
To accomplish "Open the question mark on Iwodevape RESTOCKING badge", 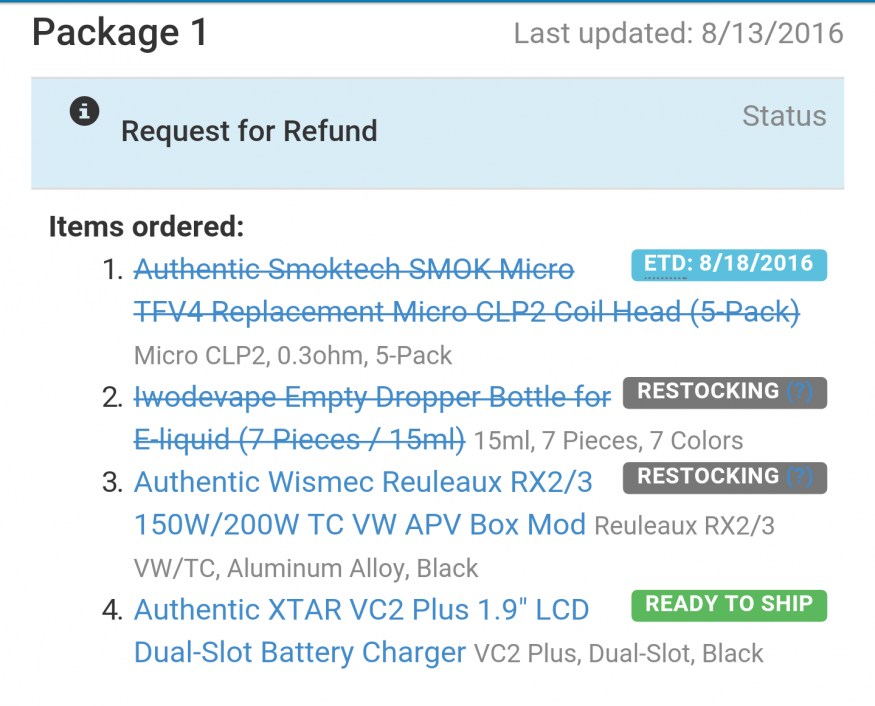I will click(x=799, y=391).
